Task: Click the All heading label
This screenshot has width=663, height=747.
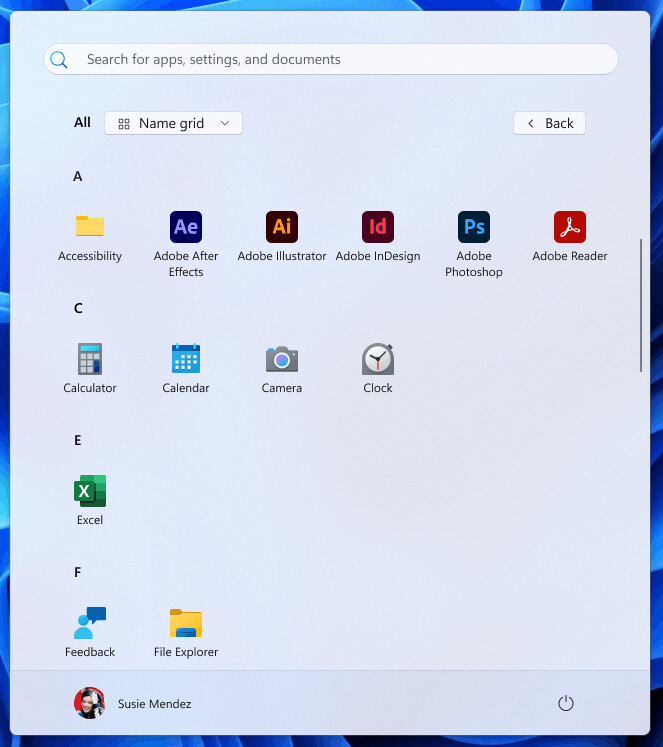Action: point(82,123)
